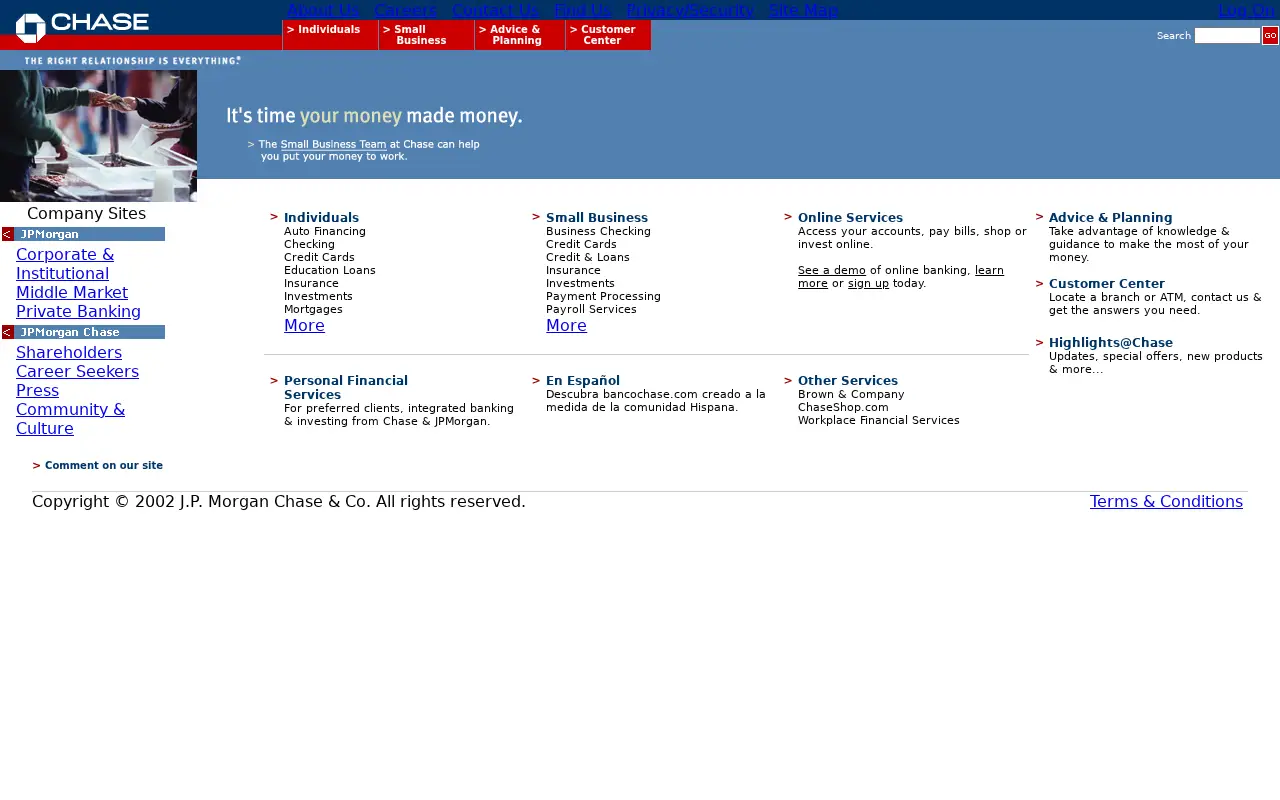Open the Site Map link
Image resolution: width=1280 pixels, height=800 pixels.
(804, 10)
